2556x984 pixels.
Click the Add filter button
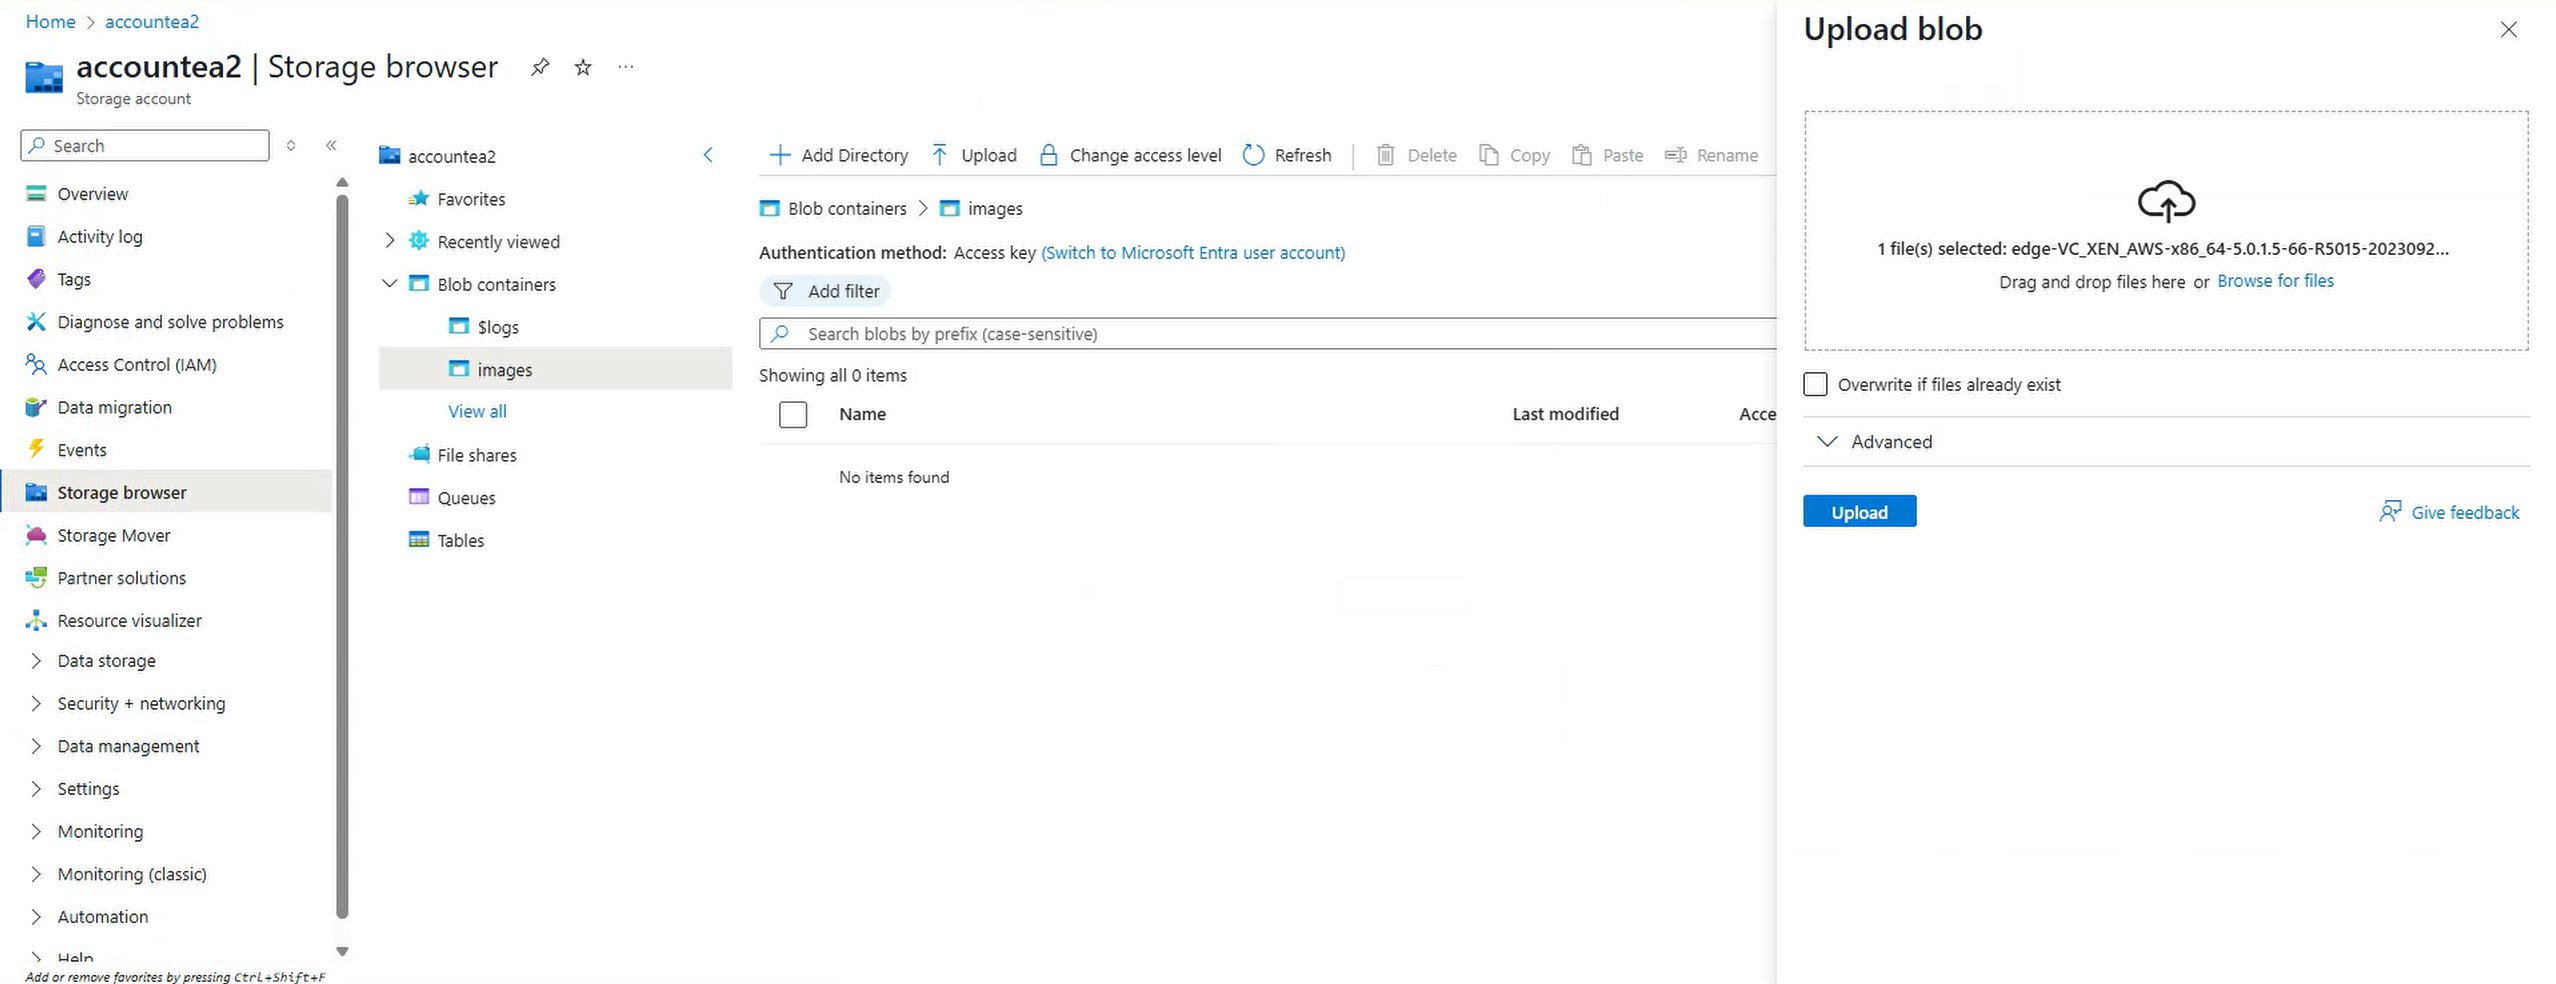click(x=825, y=291)
